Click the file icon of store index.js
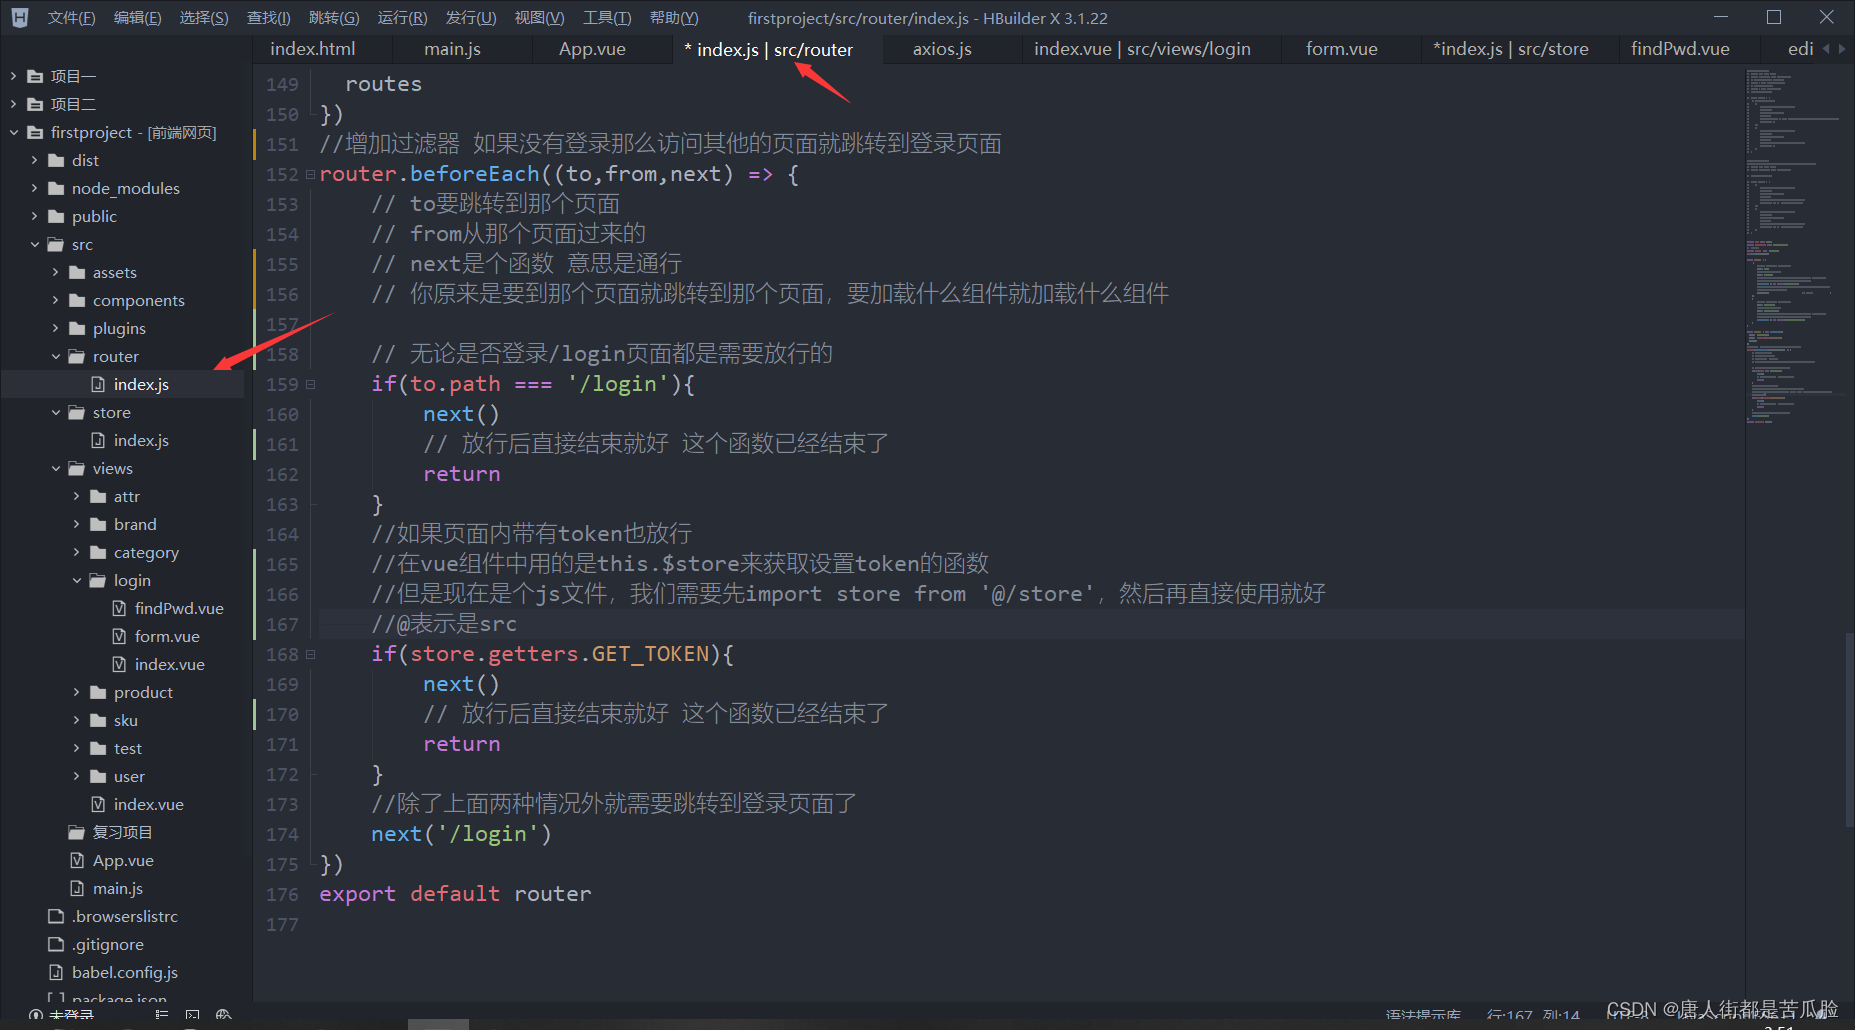 click(98, 440)
